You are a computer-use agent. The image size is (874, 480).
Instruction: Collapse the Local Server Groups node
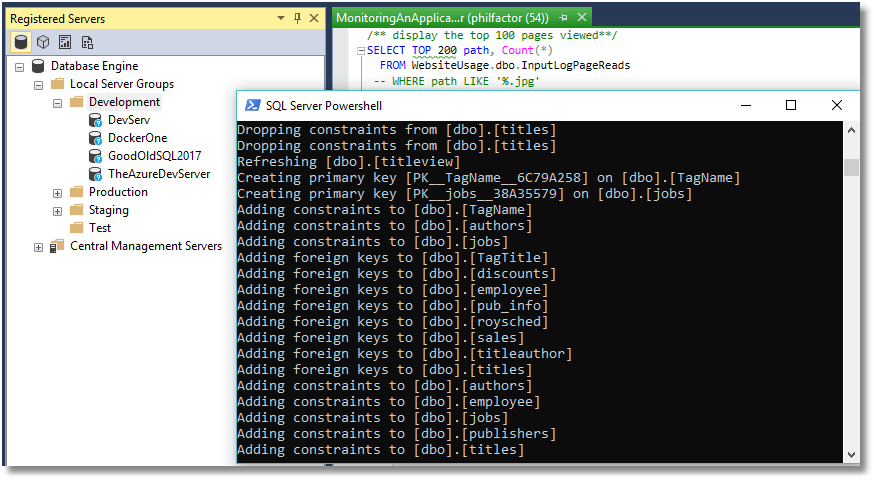point(38,85)
